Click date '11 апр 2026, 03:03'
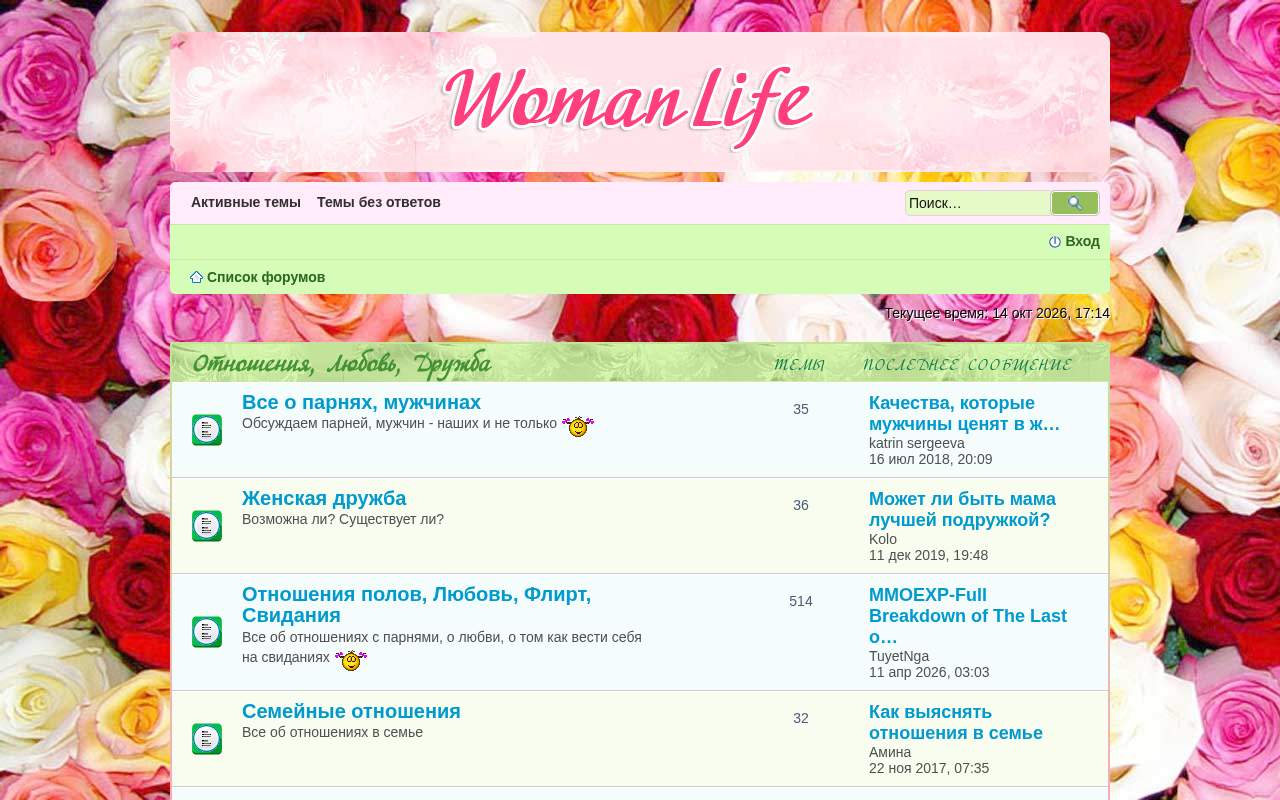This screenshot has width=1280, height=800. coord(929,672)
